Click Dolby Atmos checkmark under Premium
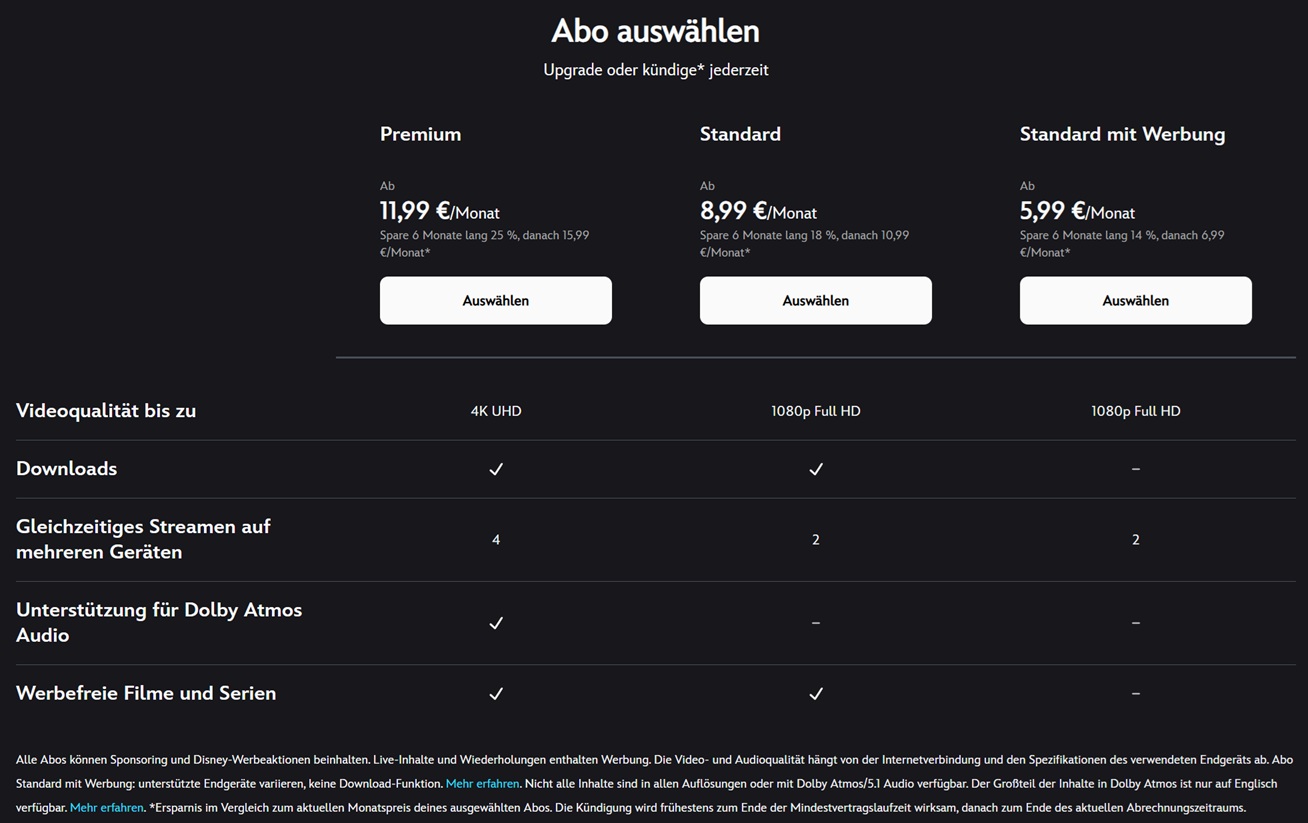This screenshot has height=823, width=1308. (x=496, y=623)
